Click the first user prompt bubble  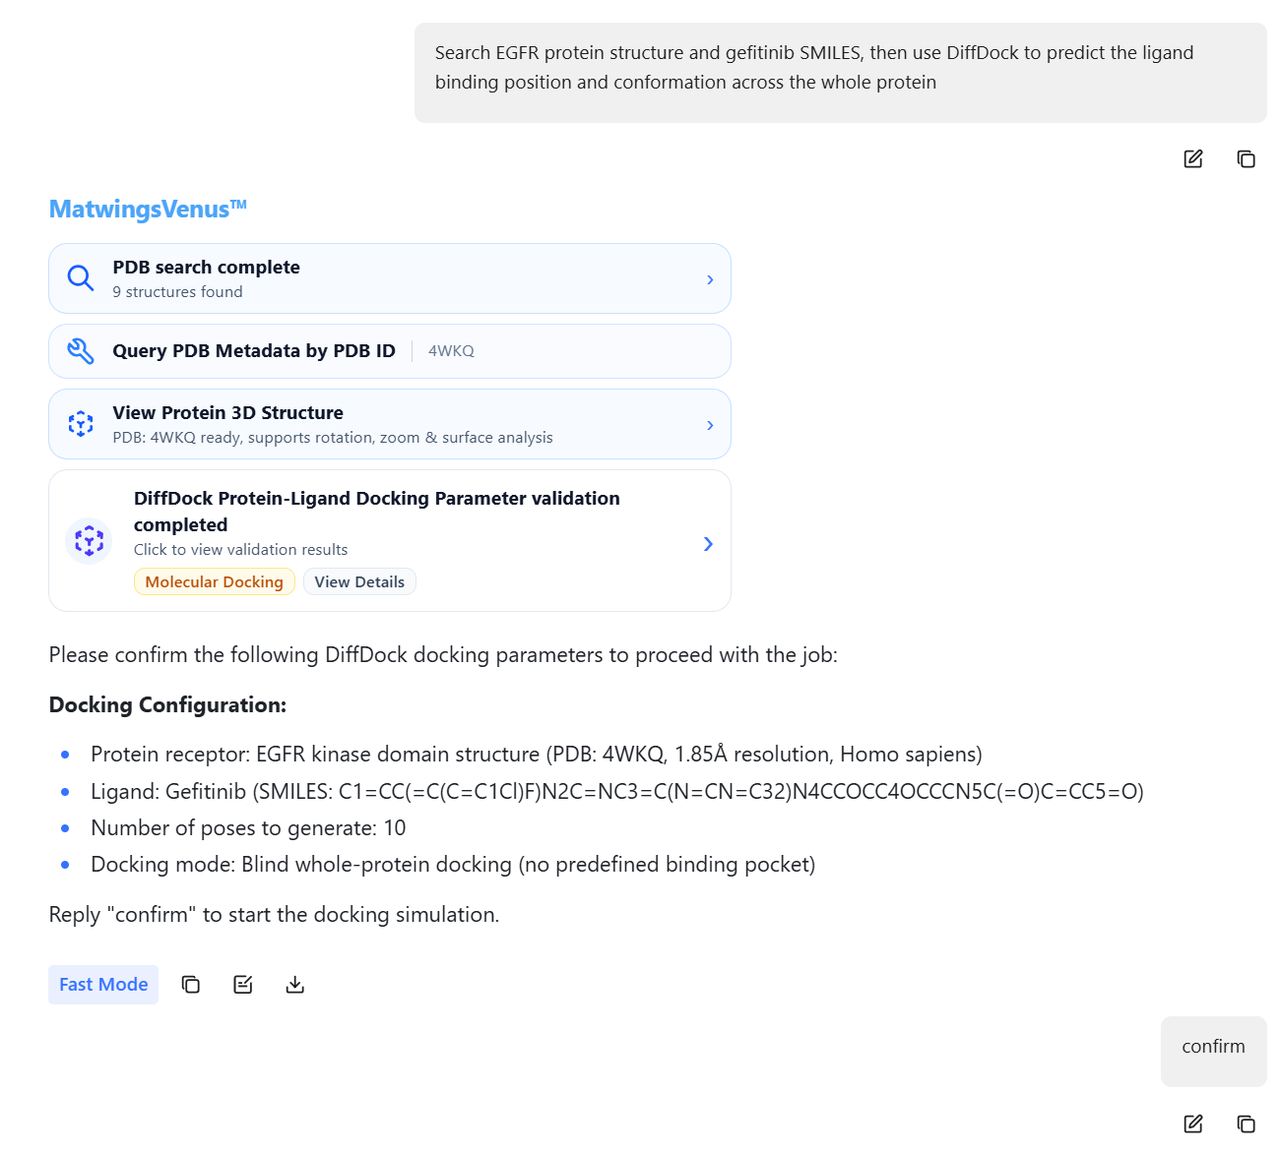(x=841, y=73)
